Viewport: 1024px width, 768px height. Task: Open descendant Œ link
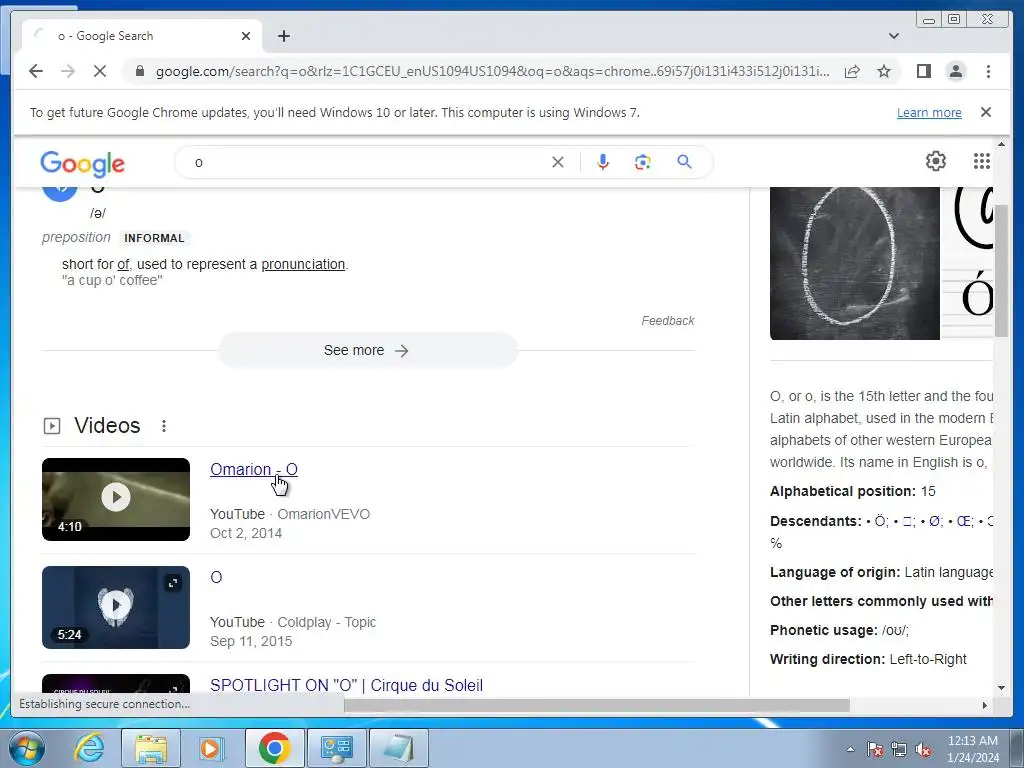click(x=964, y=521)
